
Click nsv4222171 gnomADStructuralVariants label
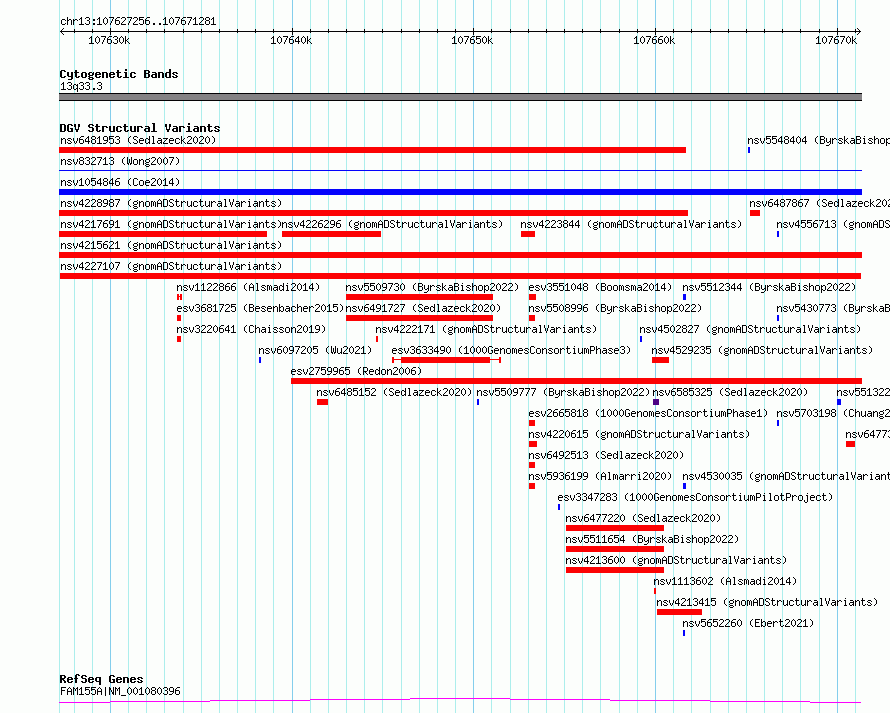tap(486, 329)
